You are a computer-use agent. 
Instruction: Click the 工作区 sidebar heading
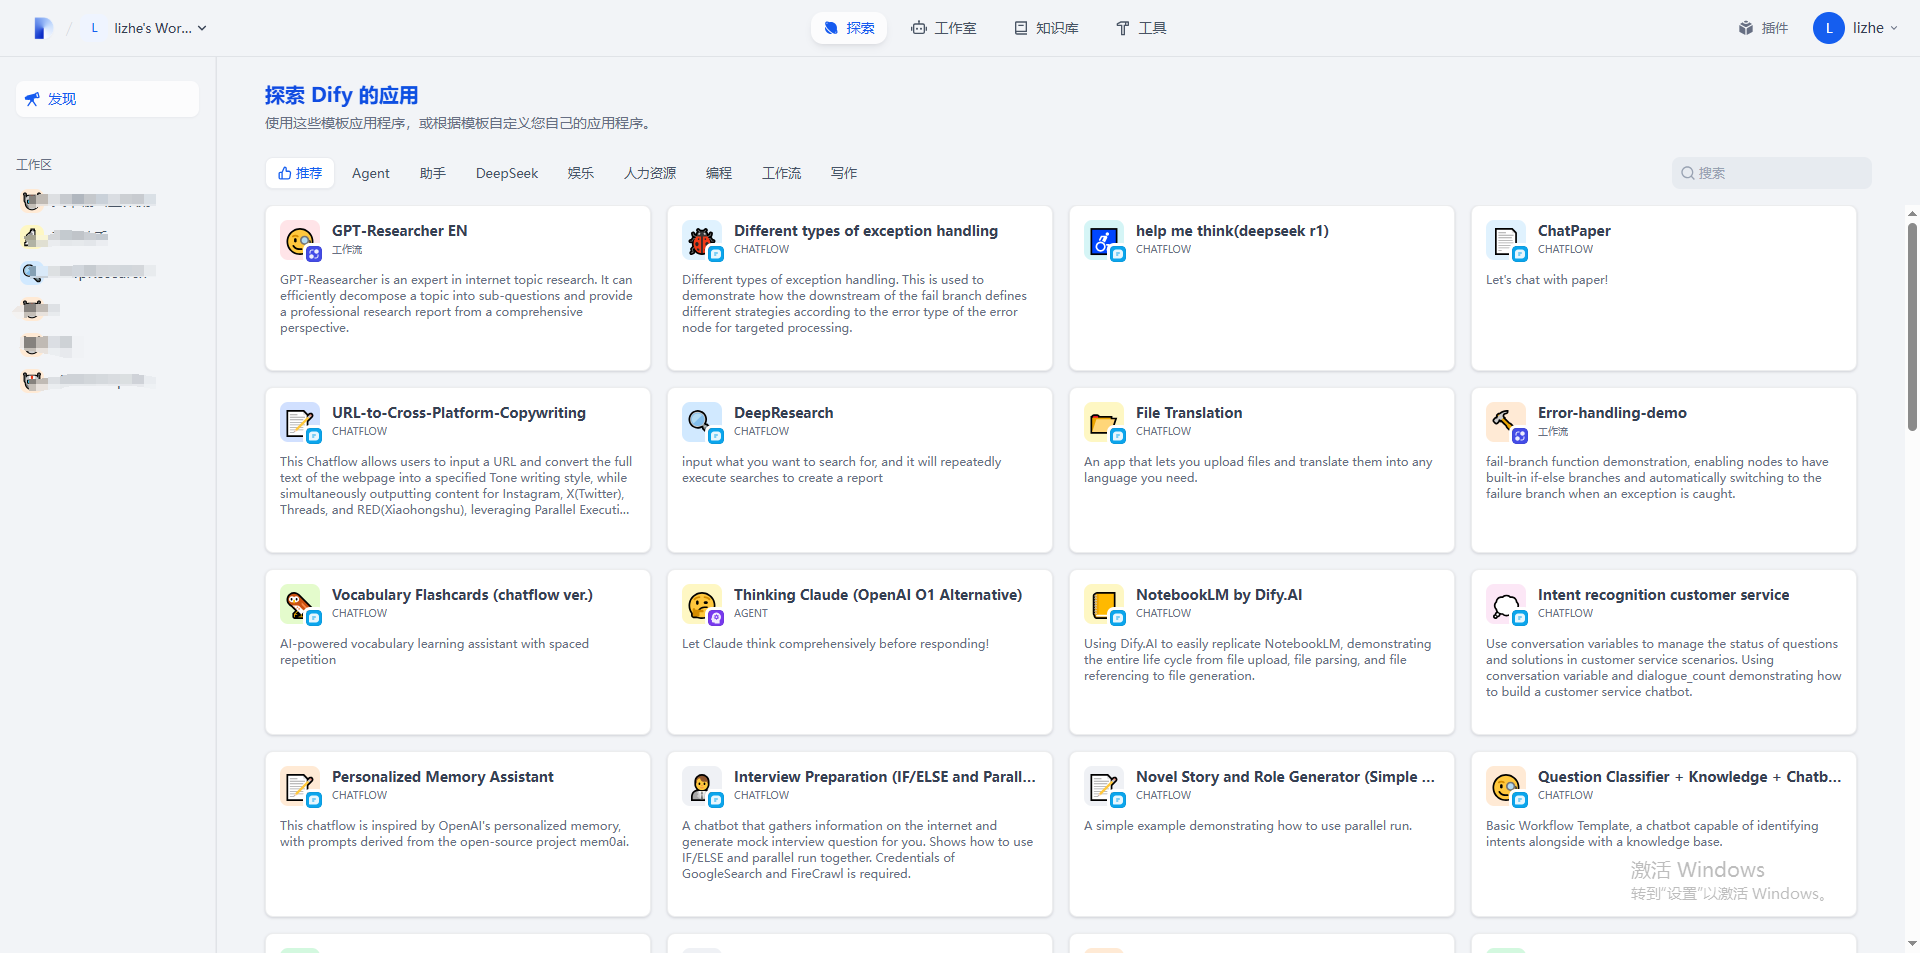(34, 164)
